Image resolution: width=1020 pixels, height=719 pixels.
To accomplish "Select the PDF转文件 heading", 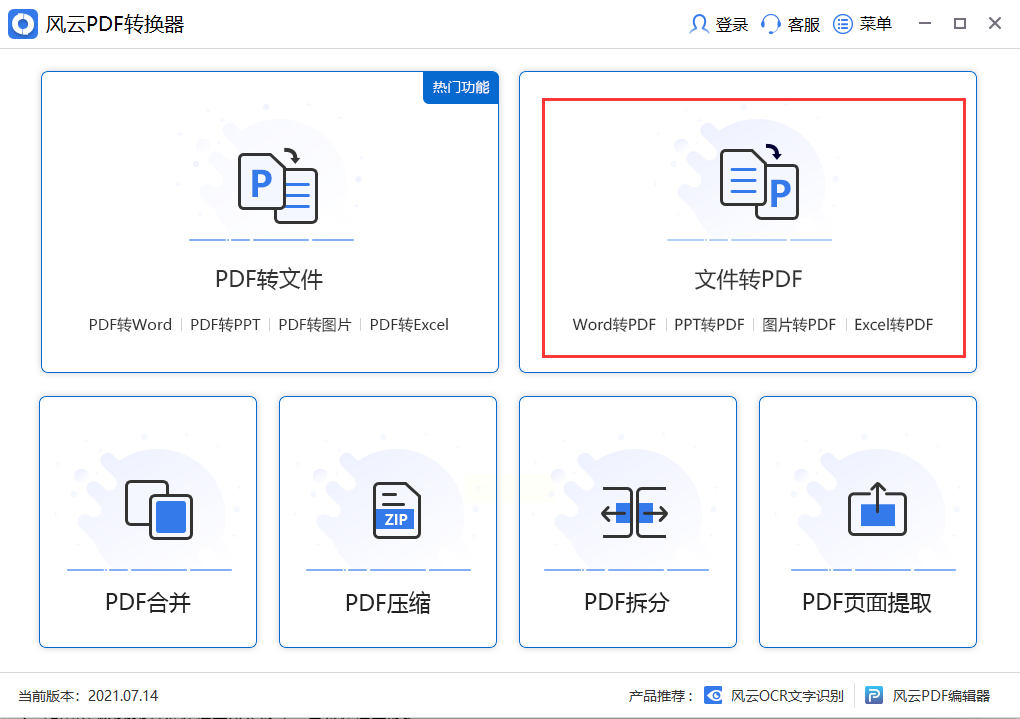I will click(x=269, y=279).
